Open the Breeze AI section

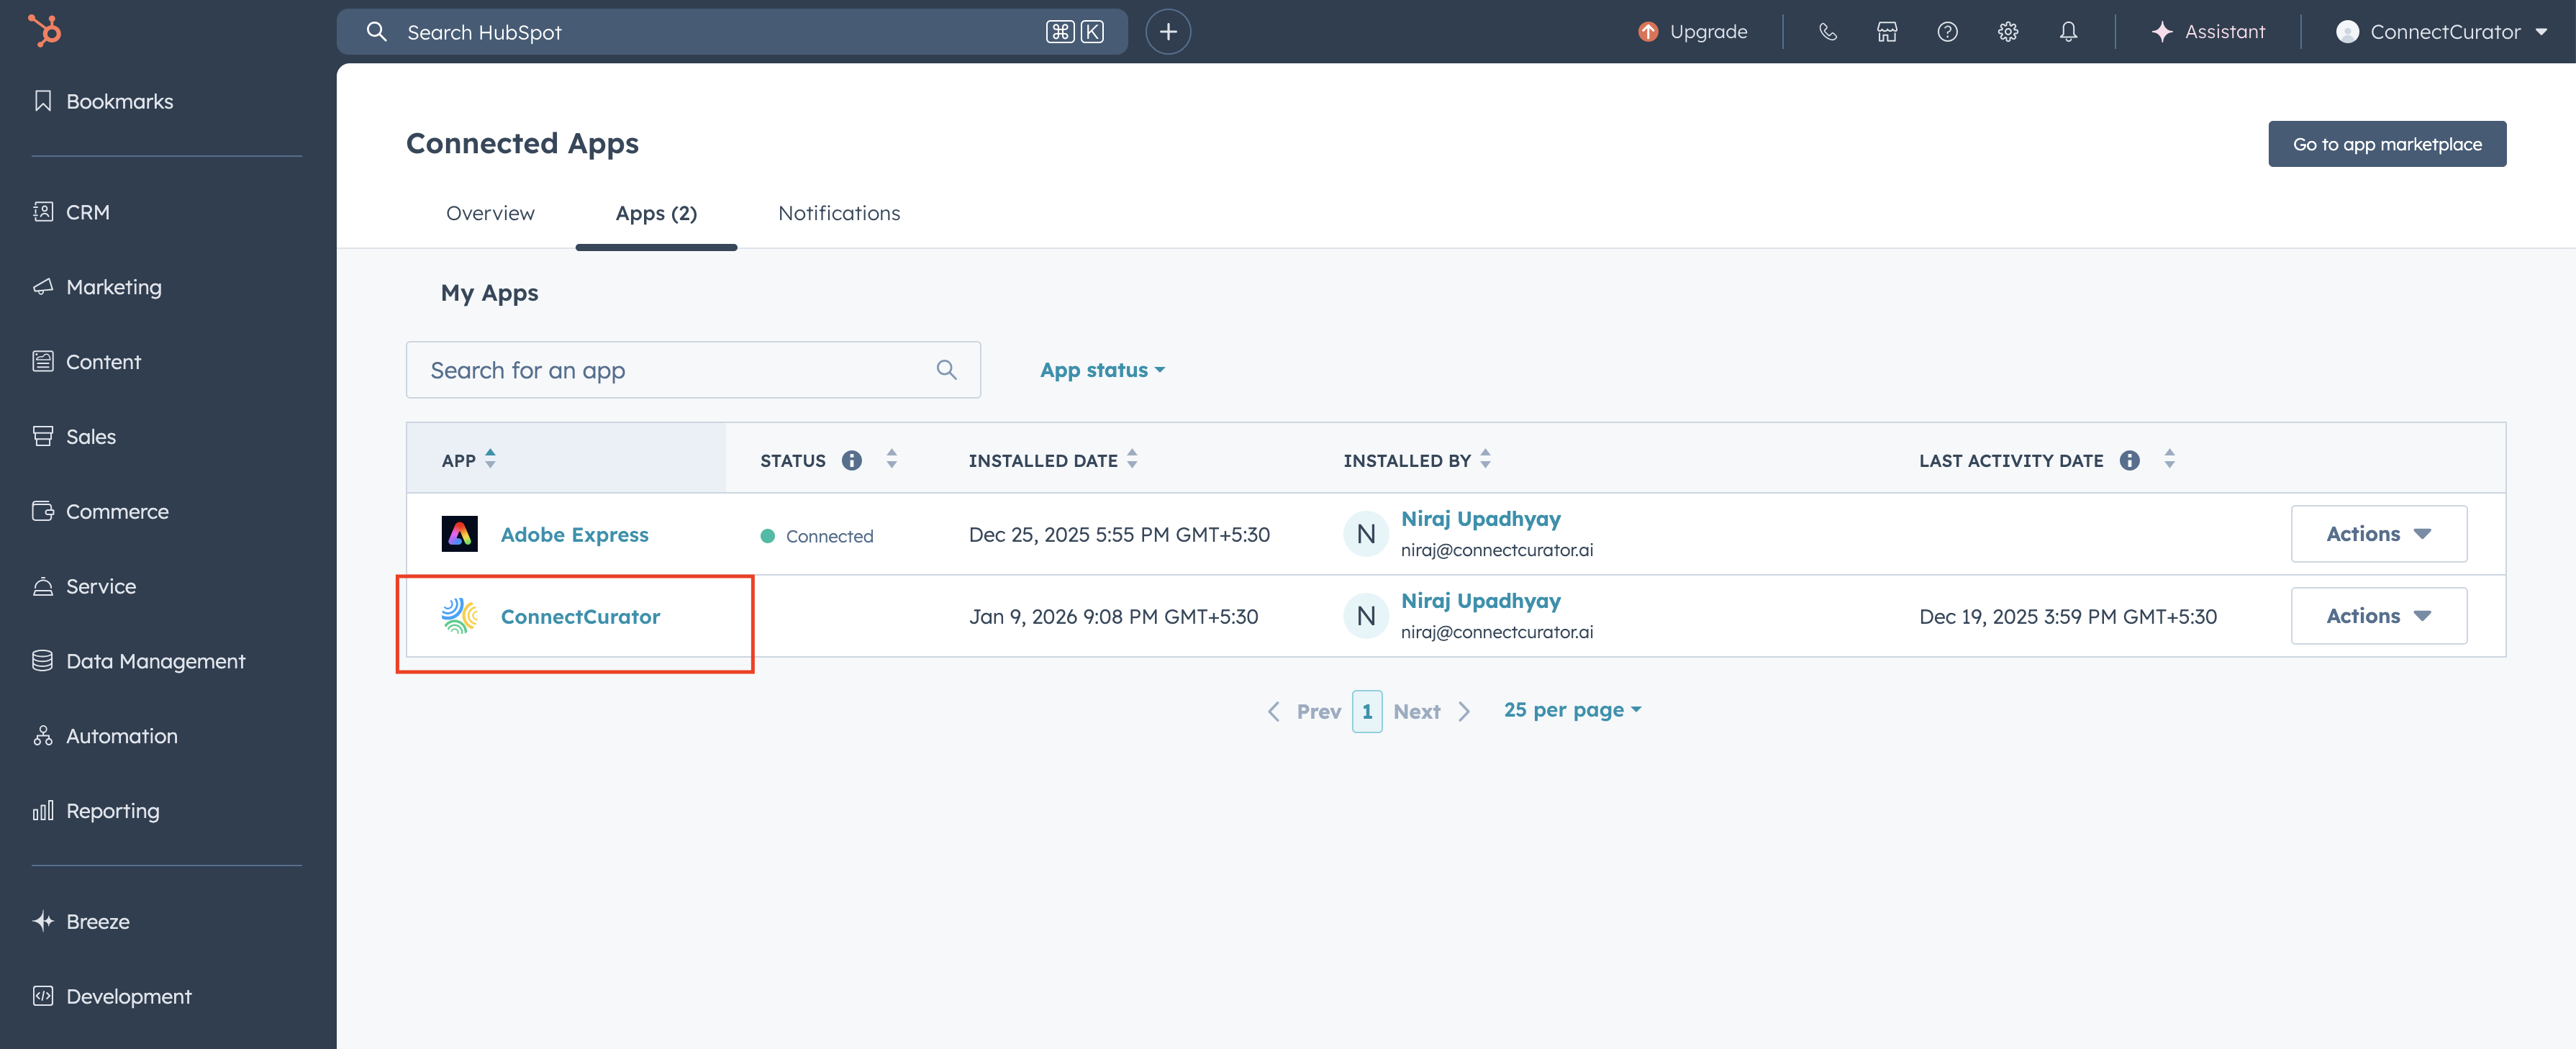[x=97, y=921]
